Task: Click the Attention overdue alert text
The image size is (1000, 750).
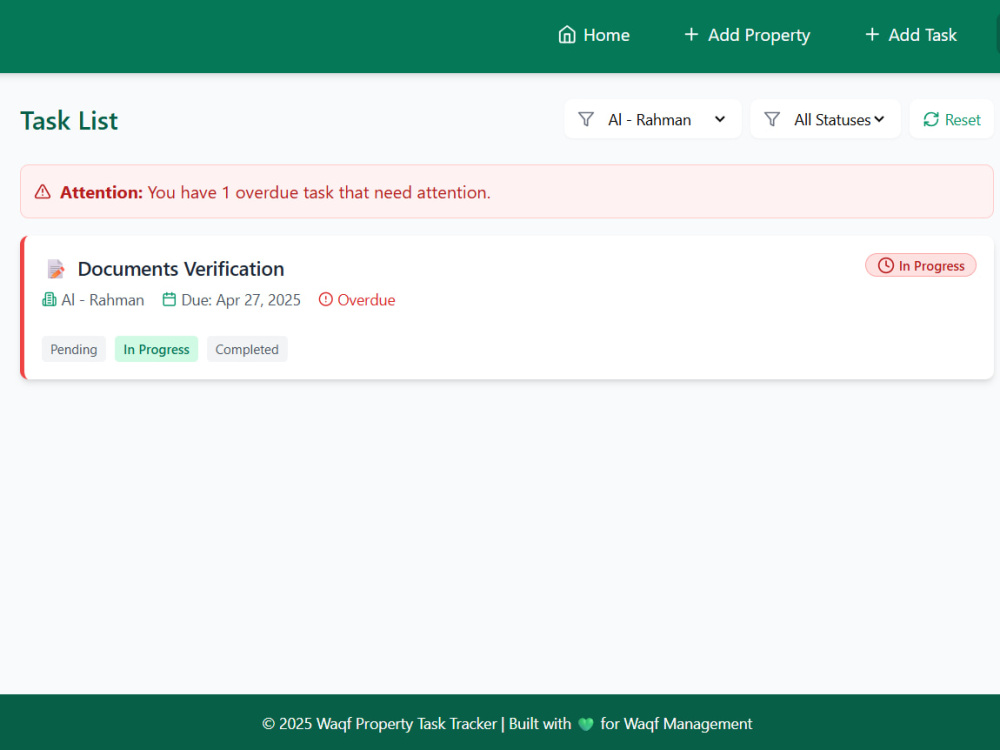Action: point(275,193)
